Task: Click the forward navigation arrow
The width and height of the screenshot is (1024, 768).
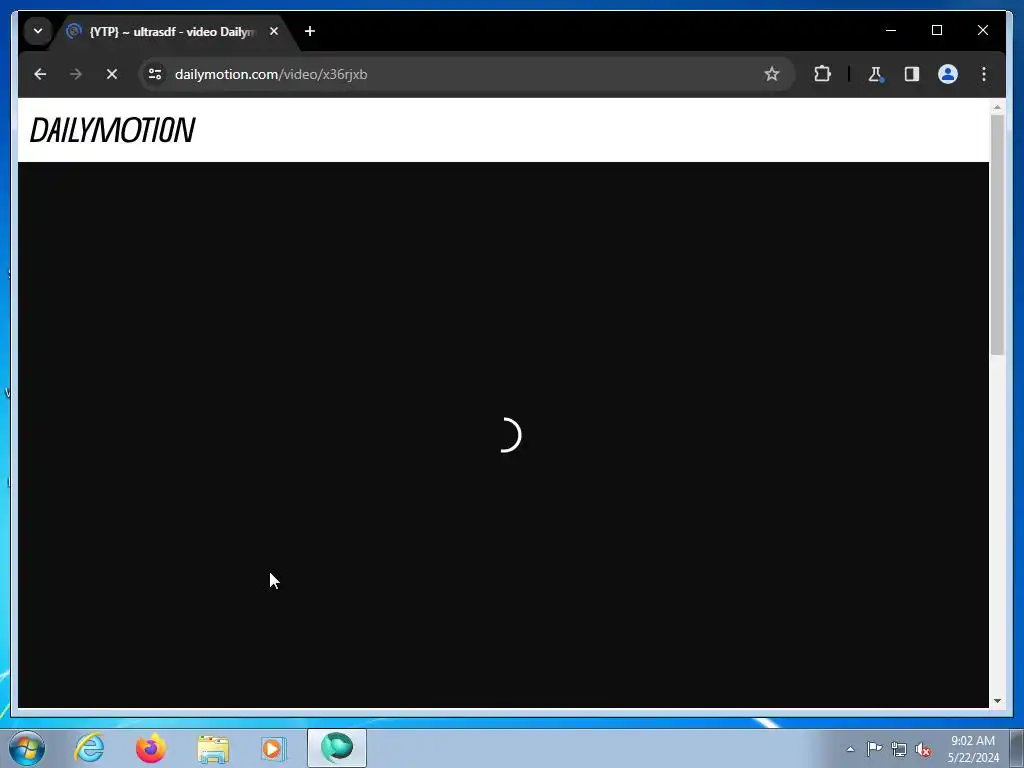Action: click(x=76, y=74)
